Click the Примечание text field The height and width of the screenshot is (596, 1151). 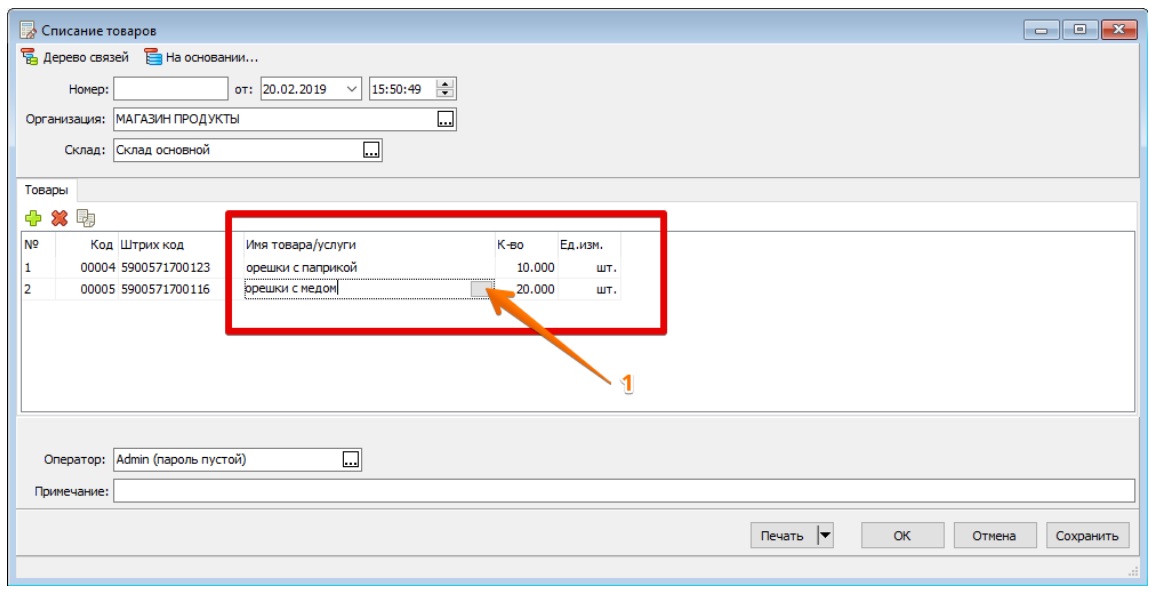(624, 491)
